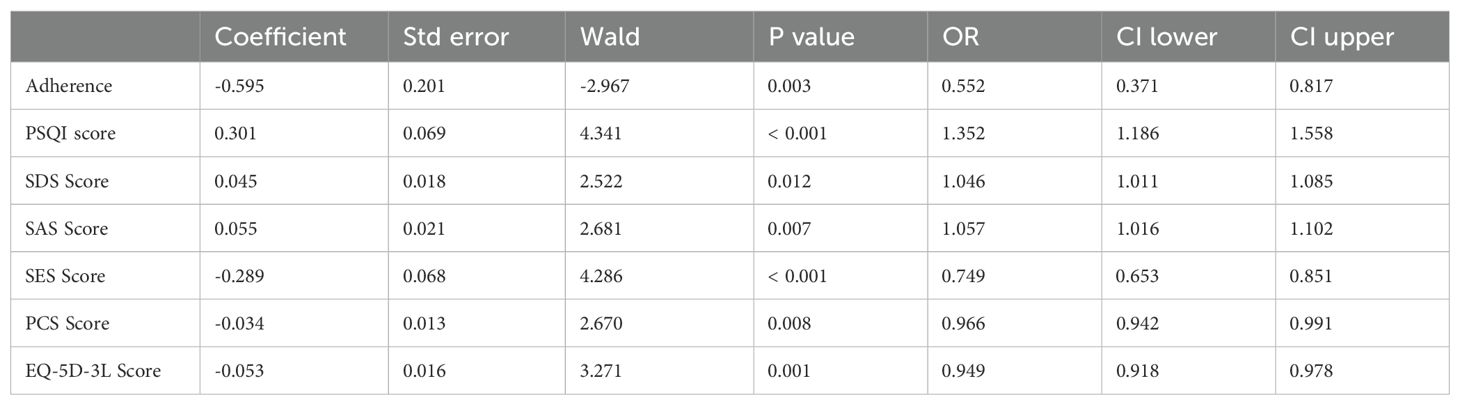
Task: Click the SES Score CI lower 0.653
Action: (x=1138, y=277)
